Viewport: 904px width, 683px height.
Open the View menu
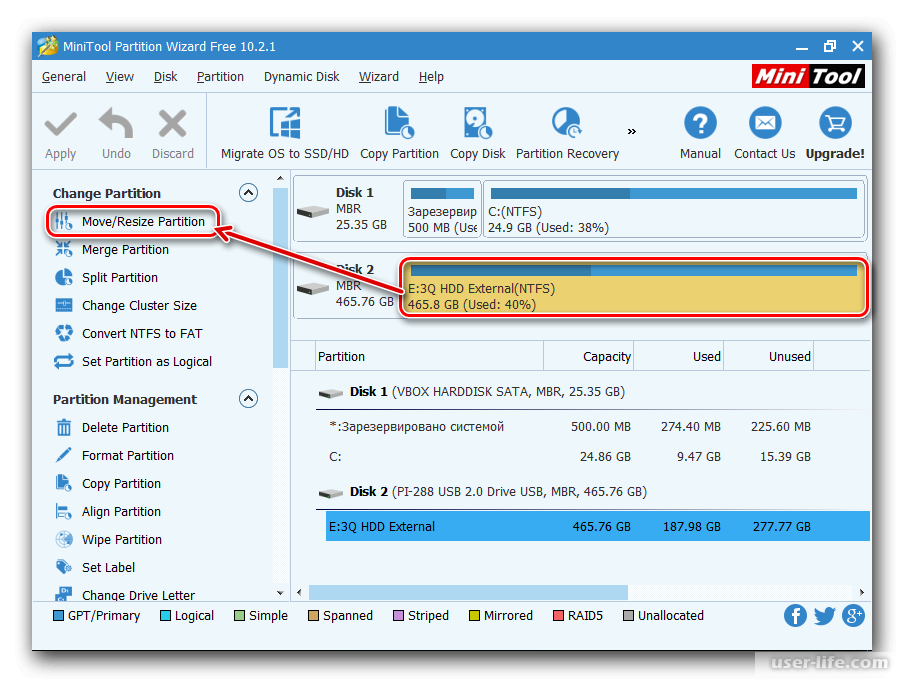(x=119, y=77)
